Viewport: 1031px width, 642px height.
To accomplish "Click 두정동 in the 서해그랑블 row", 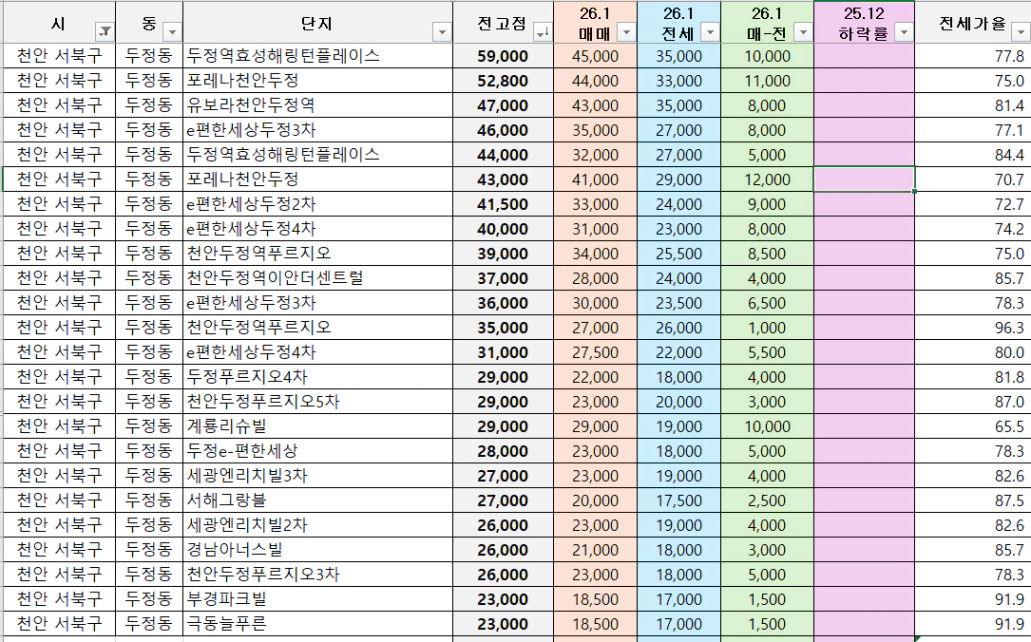I will [149, 500].
